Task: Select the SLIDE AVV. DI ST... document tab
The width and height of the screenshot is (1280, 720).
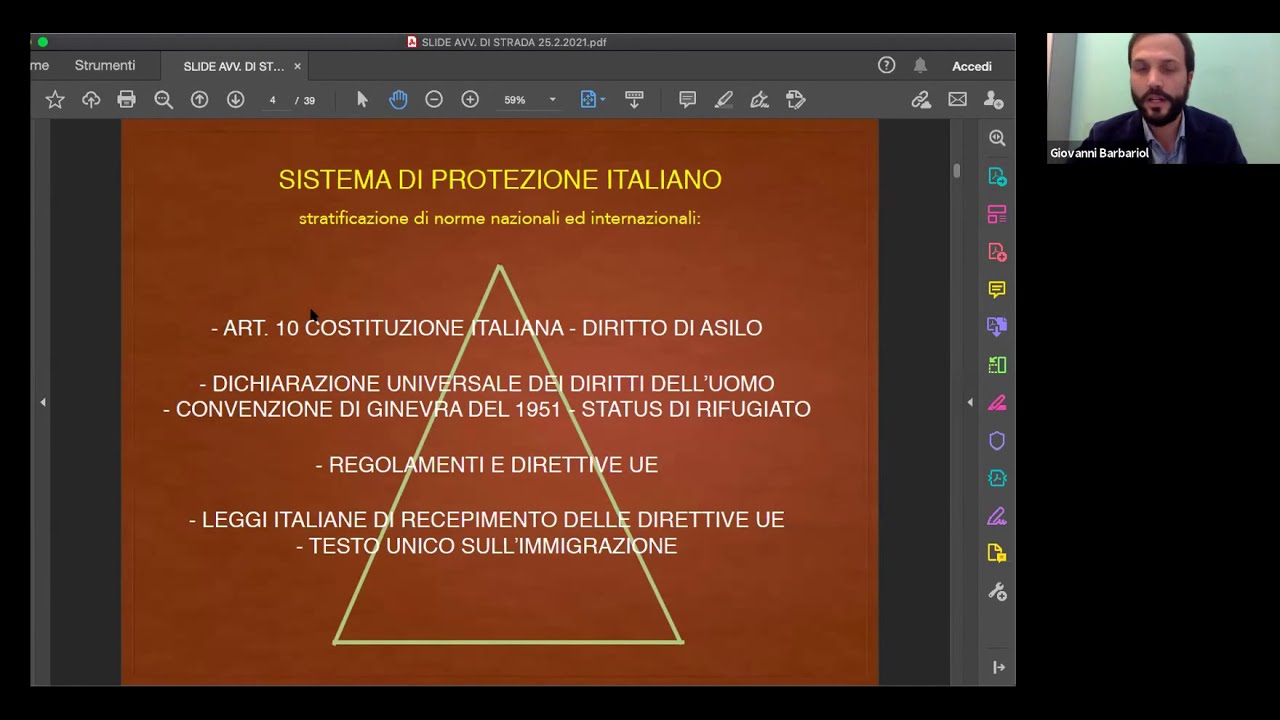Action: coord(233,66)
